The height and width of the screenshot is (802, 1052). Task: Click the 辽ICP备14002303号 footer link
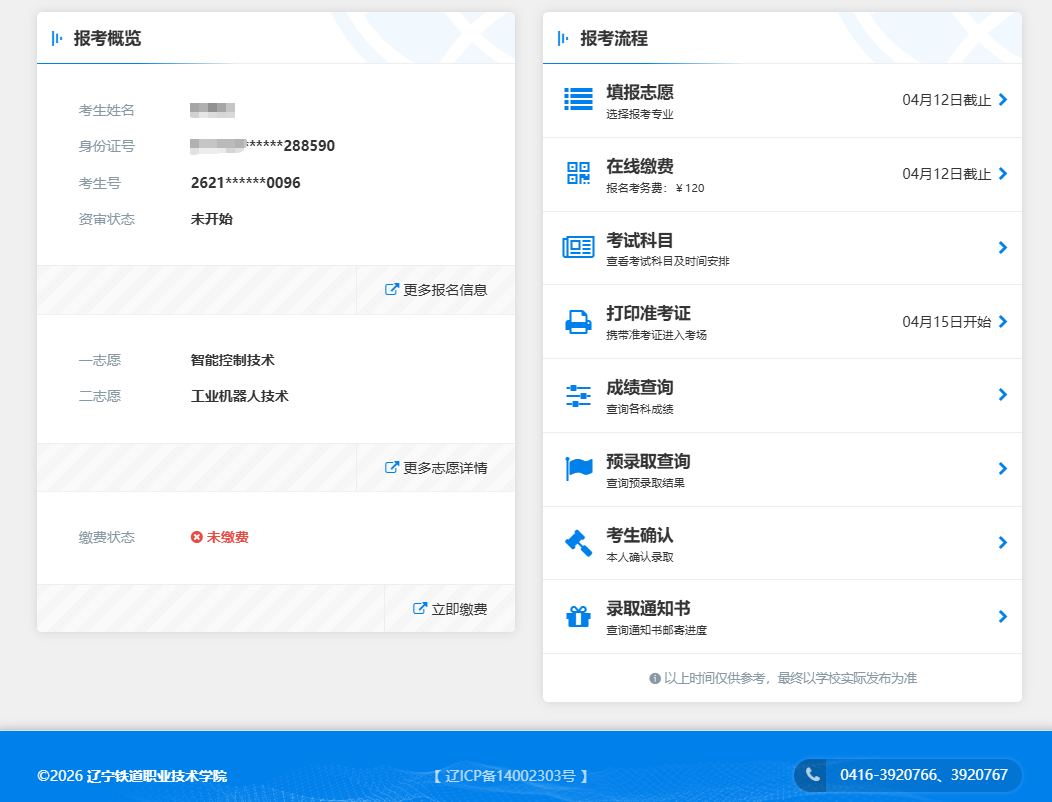pyautogui.click(x=511, y=776)
